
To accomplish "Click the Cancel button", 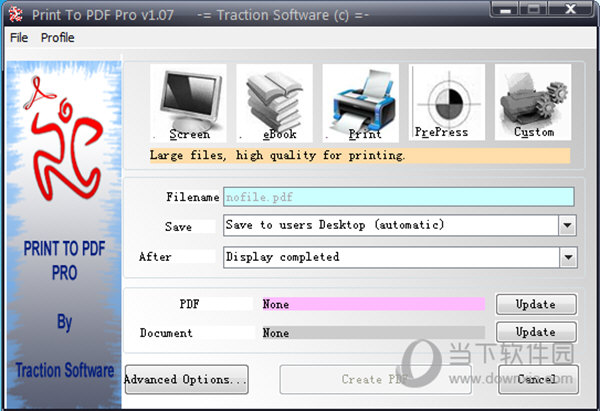I will 538,380.
